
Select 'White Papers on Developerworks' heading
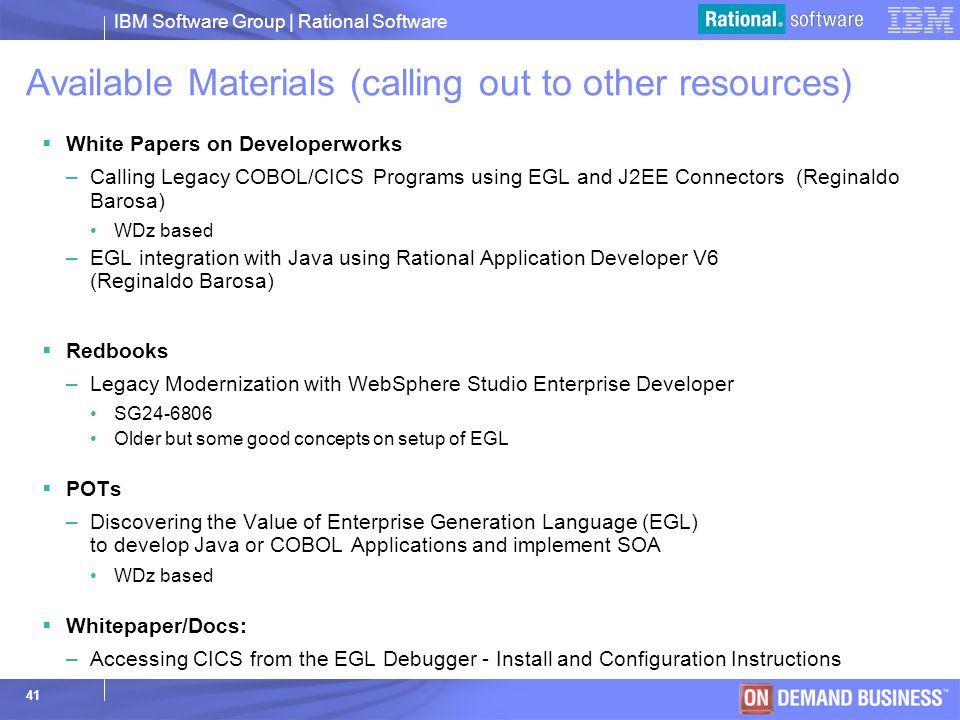(x=234, y=144)
